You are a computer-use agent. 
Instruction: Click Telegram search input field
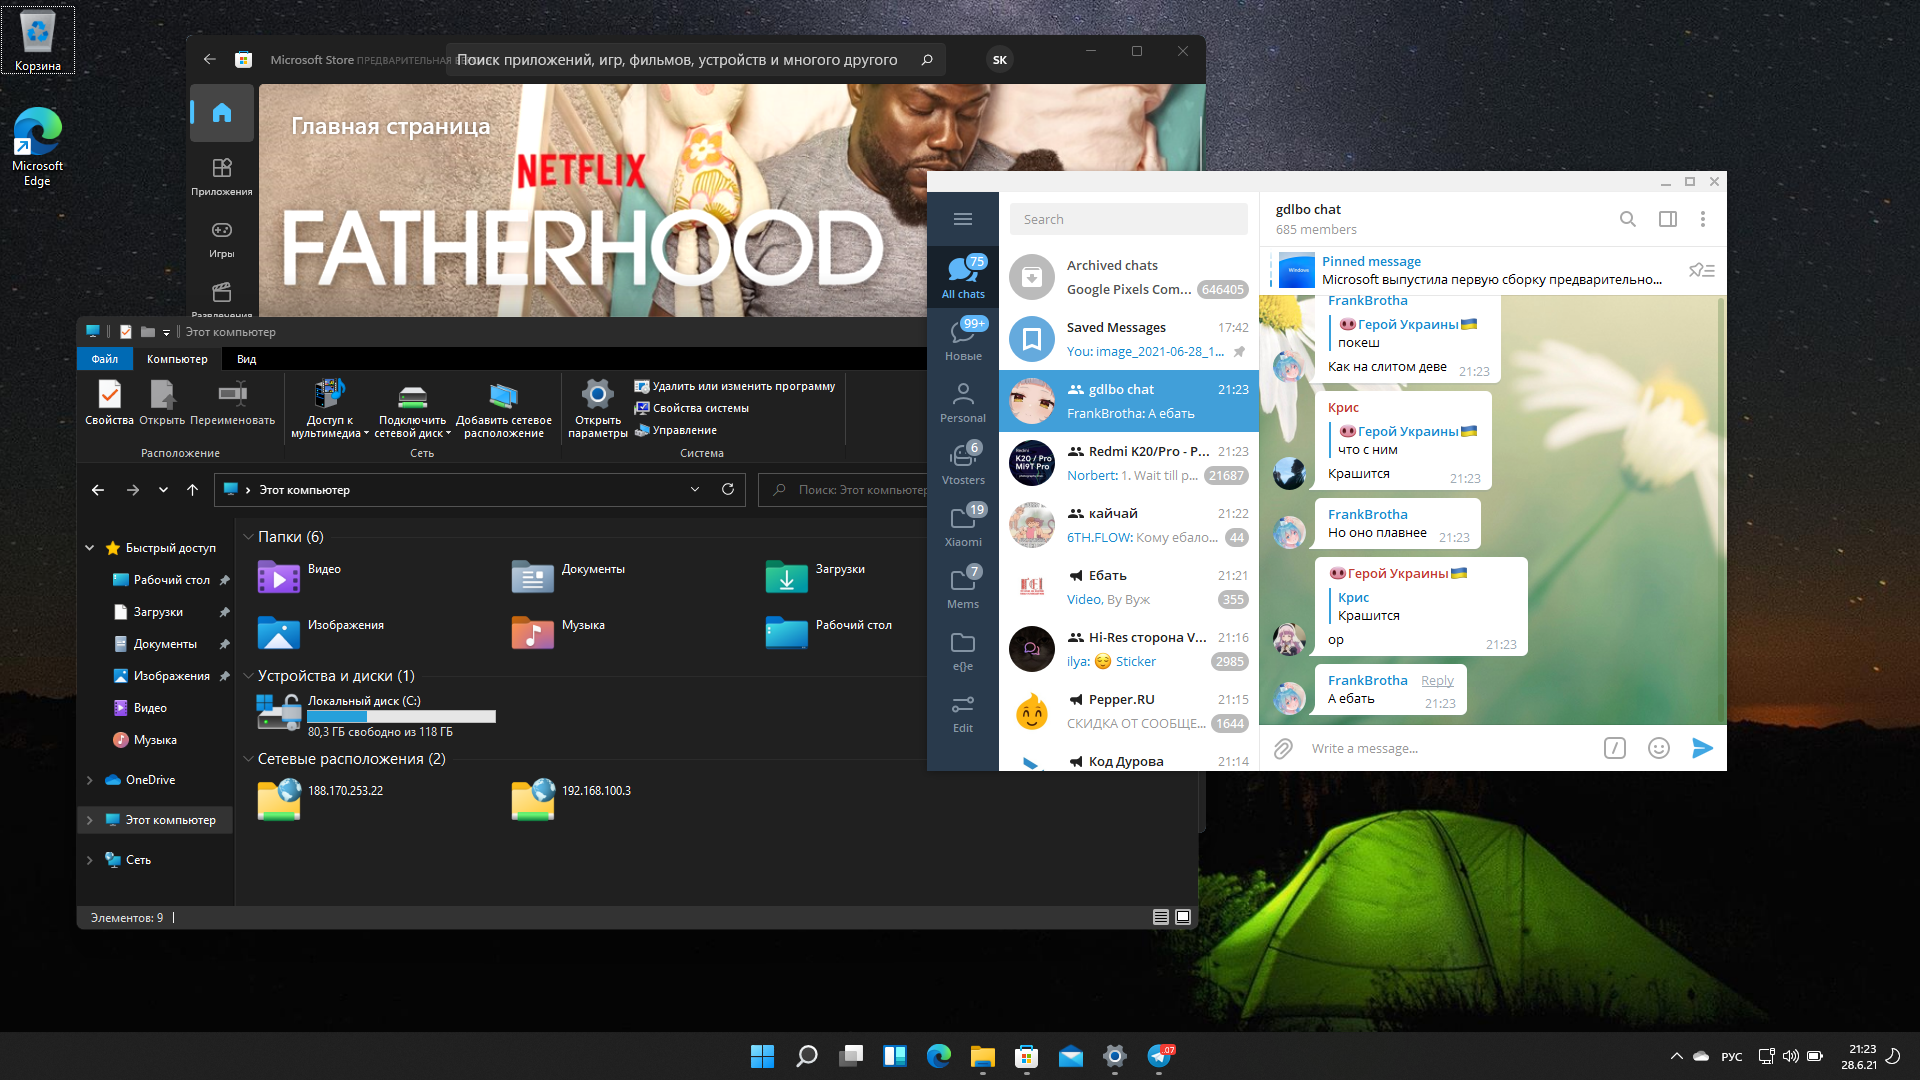(1129, 219)
